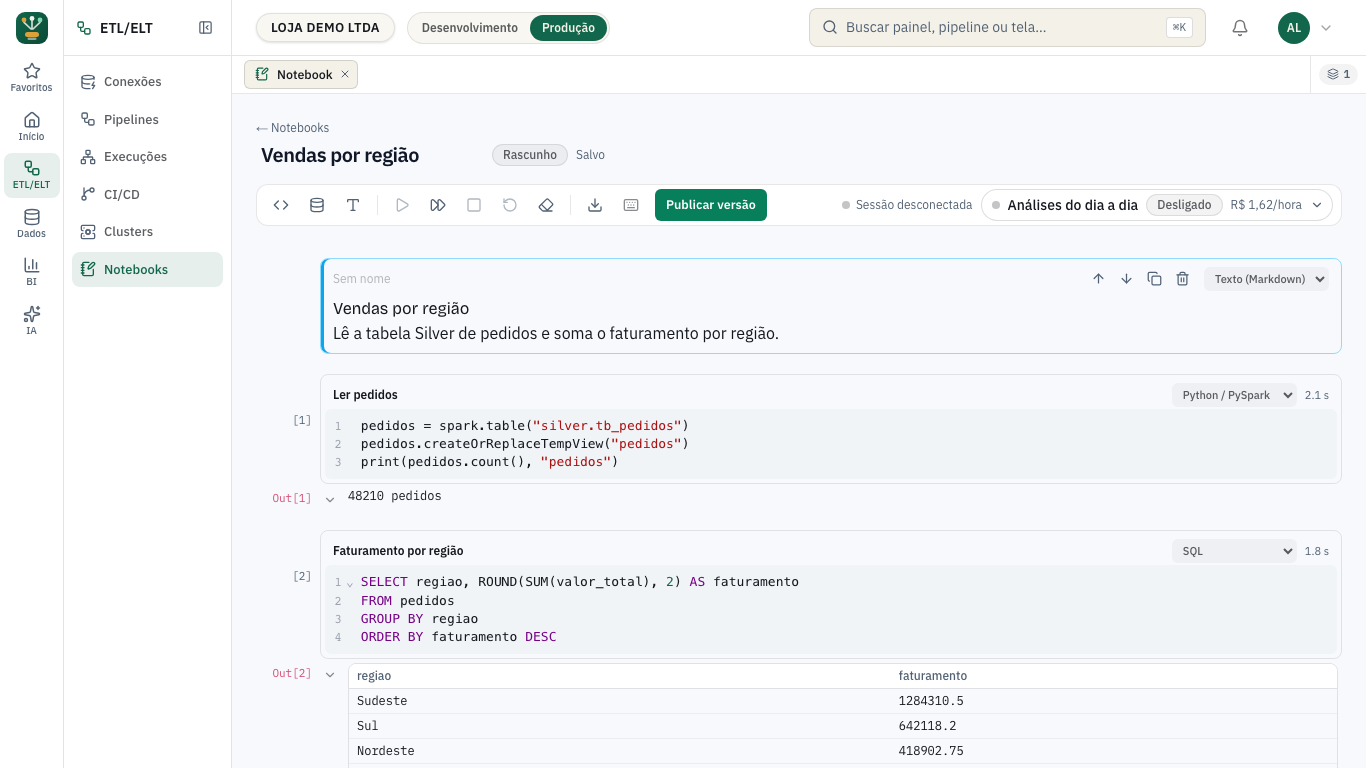
Task: Click the Rascunho status badge
Action: (x=530, y=155)
